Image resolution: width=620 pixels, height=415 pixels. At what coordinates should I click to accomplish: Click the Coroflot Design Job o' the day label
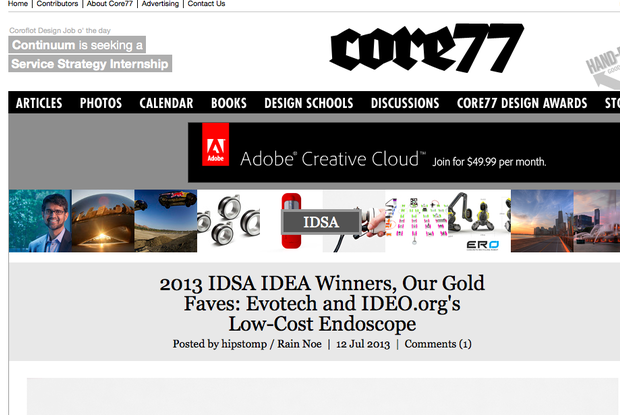click(60, 30)
